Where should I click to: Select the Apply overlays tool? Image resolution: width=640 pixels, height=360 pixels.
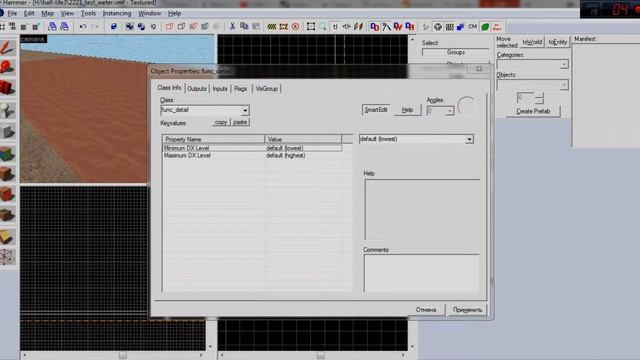(7, 215)
